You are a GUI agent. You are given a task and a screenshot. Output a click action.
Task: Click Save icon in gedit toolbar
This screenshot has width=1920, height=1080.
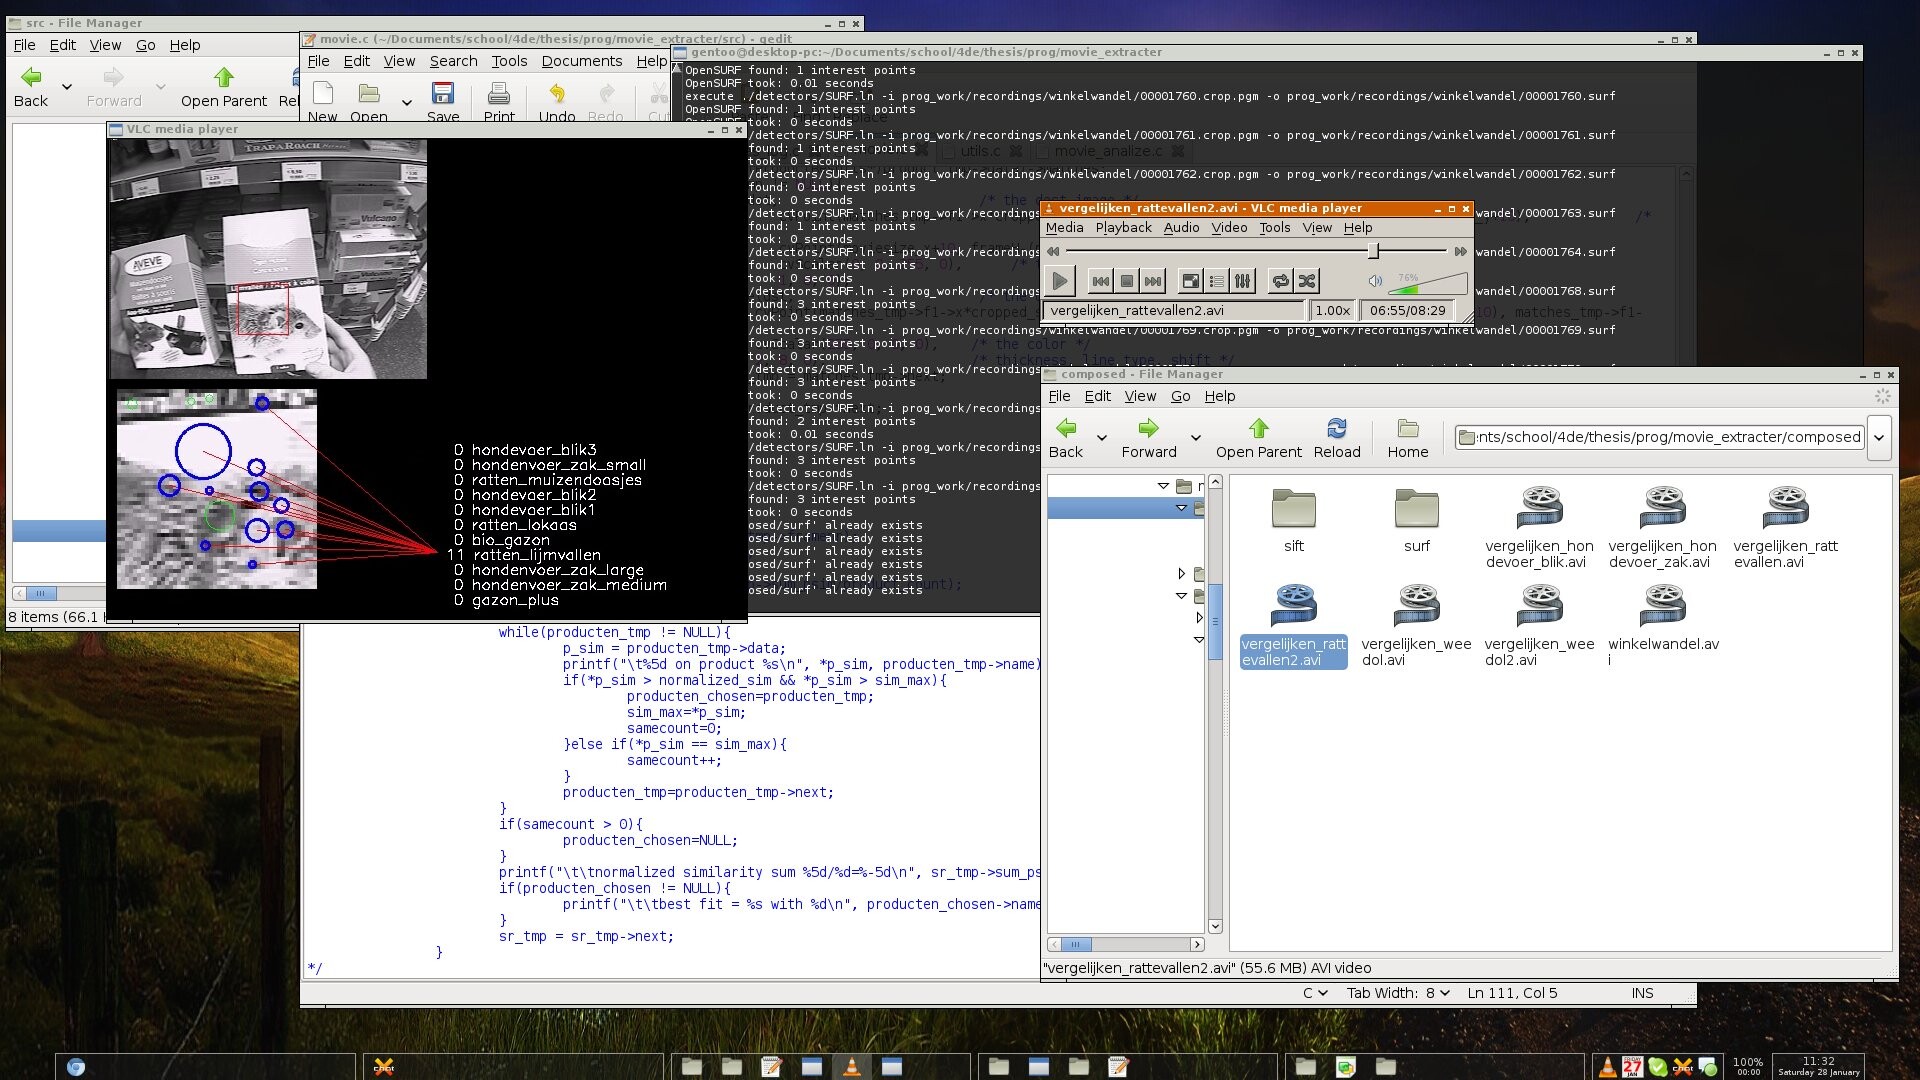click(443, 101)
